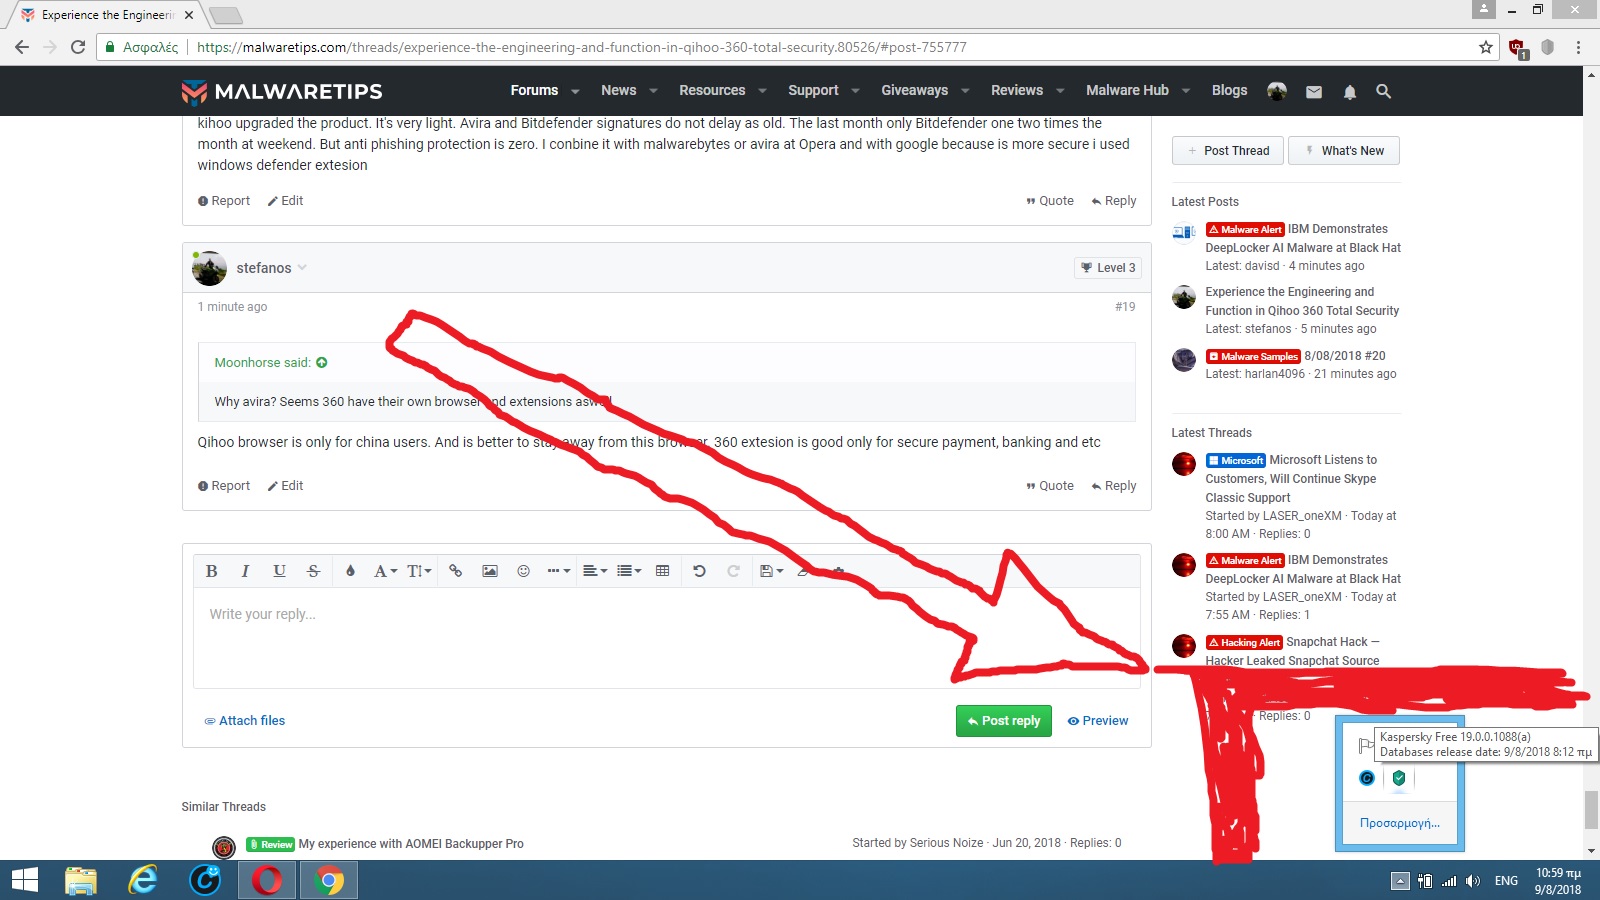
Task: Click the insert link icon
Action: pyautogui.click(x=455, y=571)
